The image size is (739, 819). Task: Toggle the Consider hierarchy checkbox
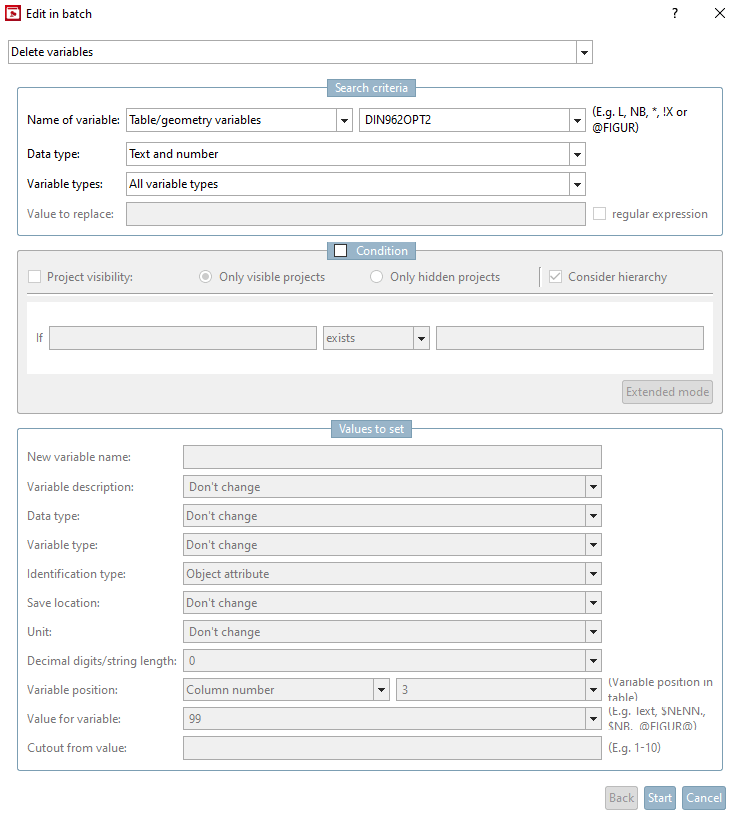(556, 277)
